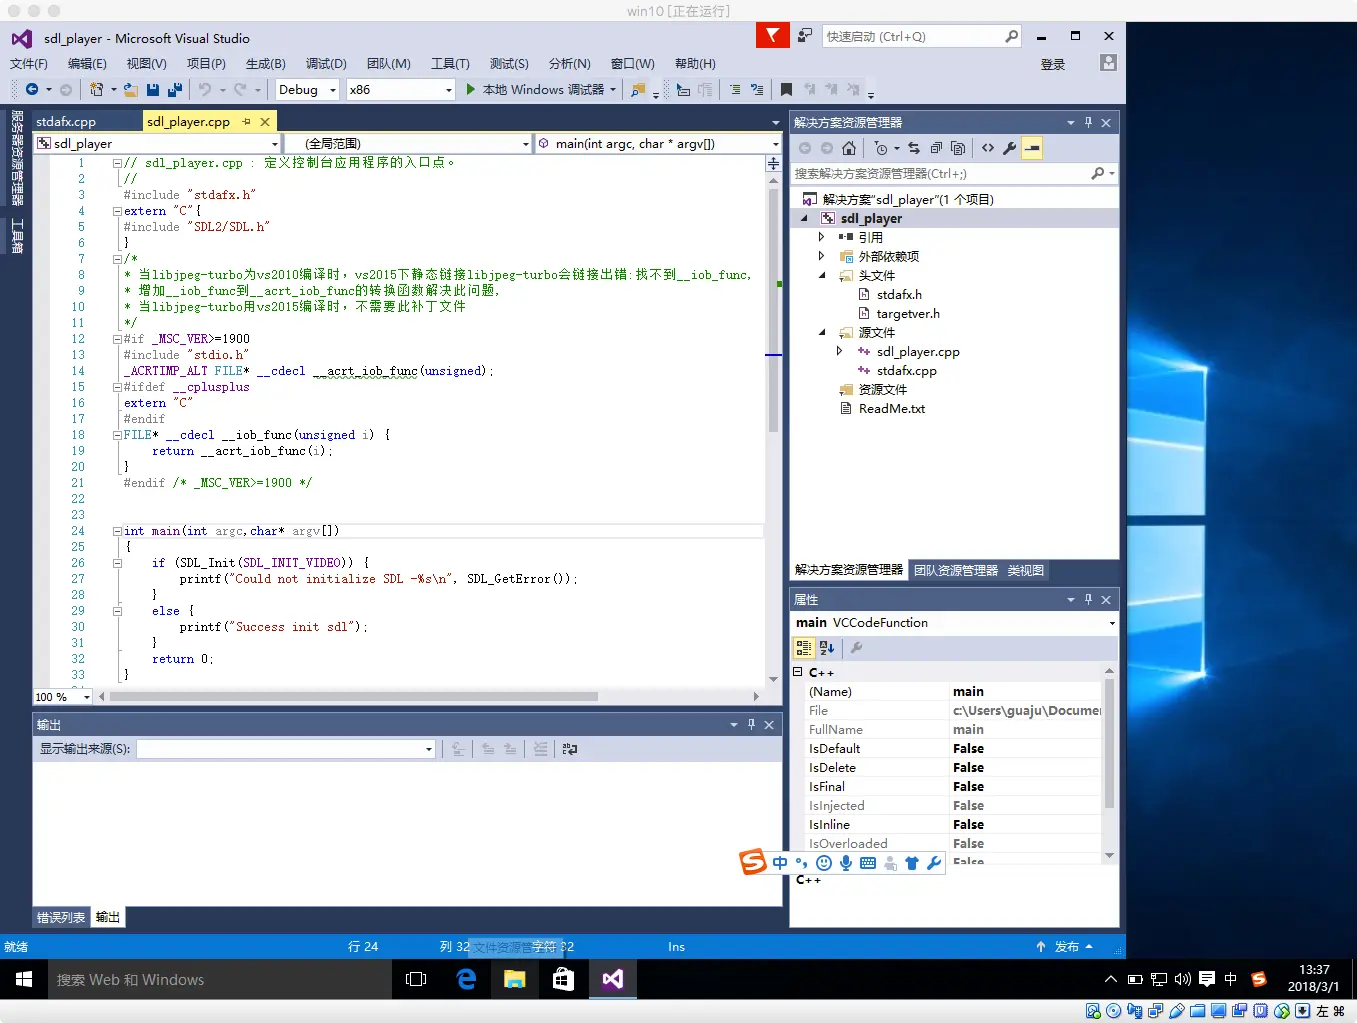Screen dimensions: 1357x1023
Task: Expand the 引用 node in Solution Explorer
Action: 821,237
